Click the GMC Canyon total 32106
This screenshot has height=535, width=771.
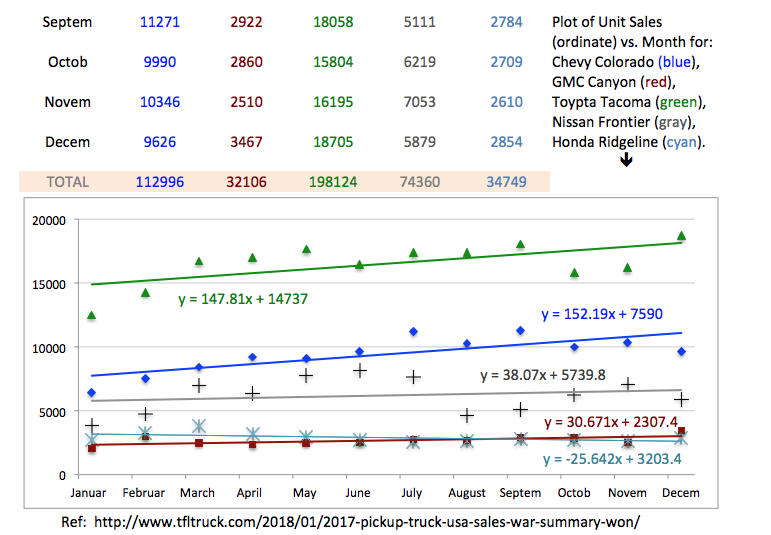(246, 182)
